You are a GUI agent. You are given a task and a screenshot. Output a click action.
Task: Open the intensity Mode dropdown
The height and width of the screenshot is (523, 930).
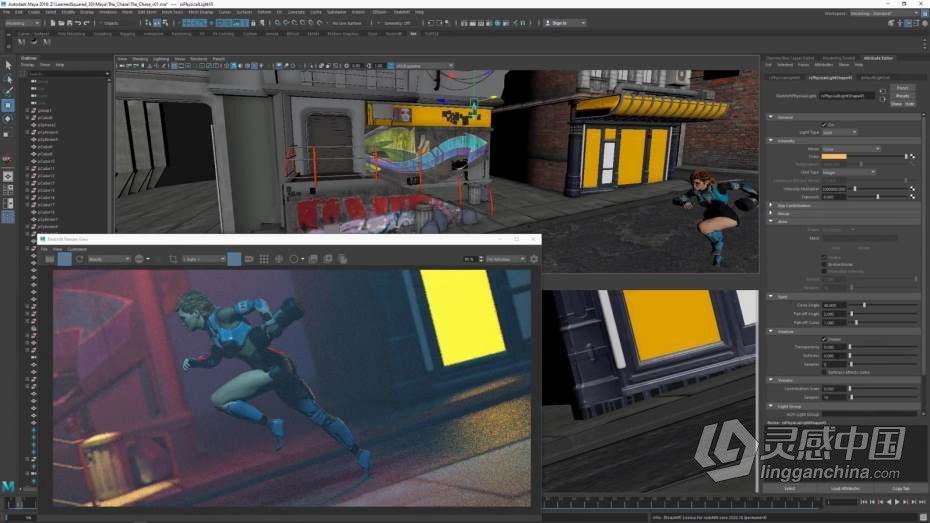851,149
